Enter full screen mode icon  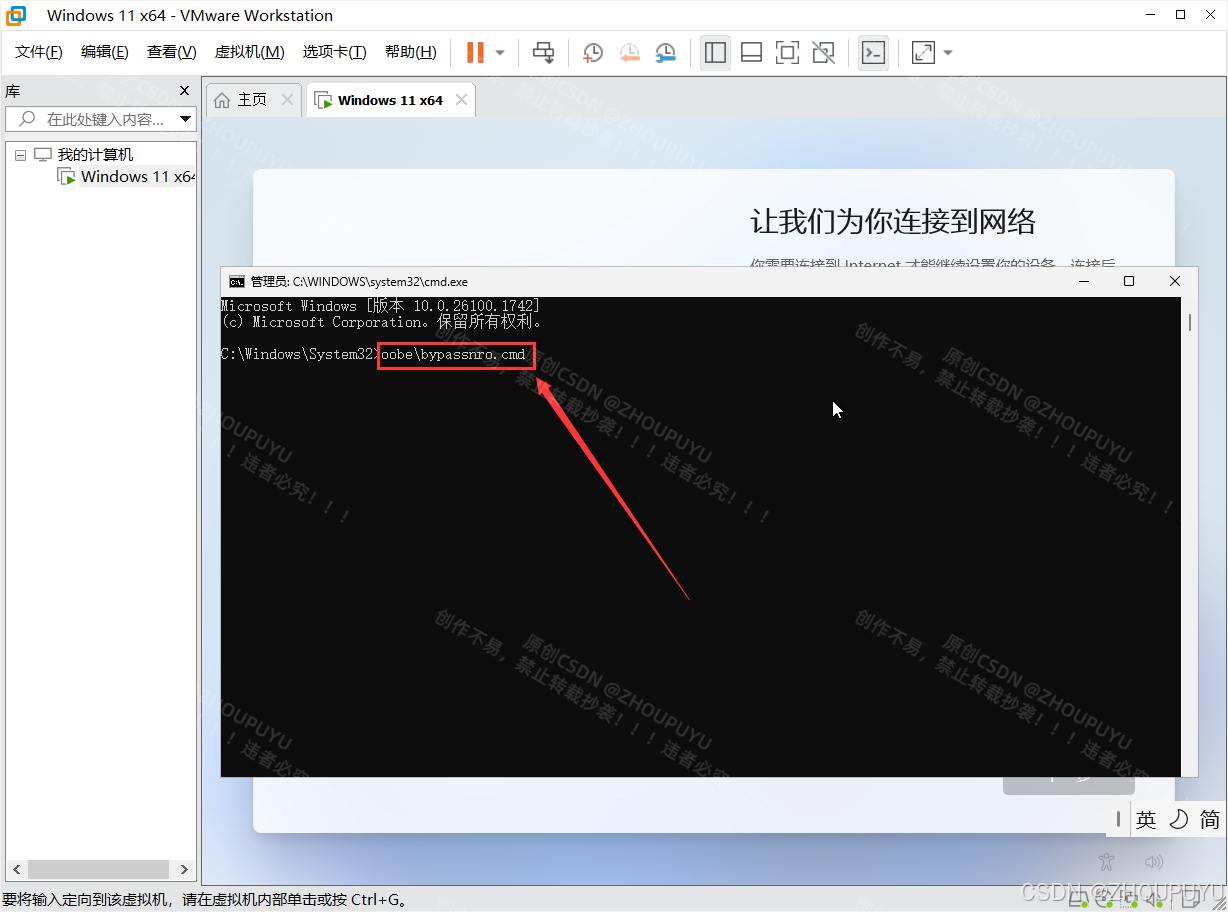pyautogui.click(x=788, y=52)
